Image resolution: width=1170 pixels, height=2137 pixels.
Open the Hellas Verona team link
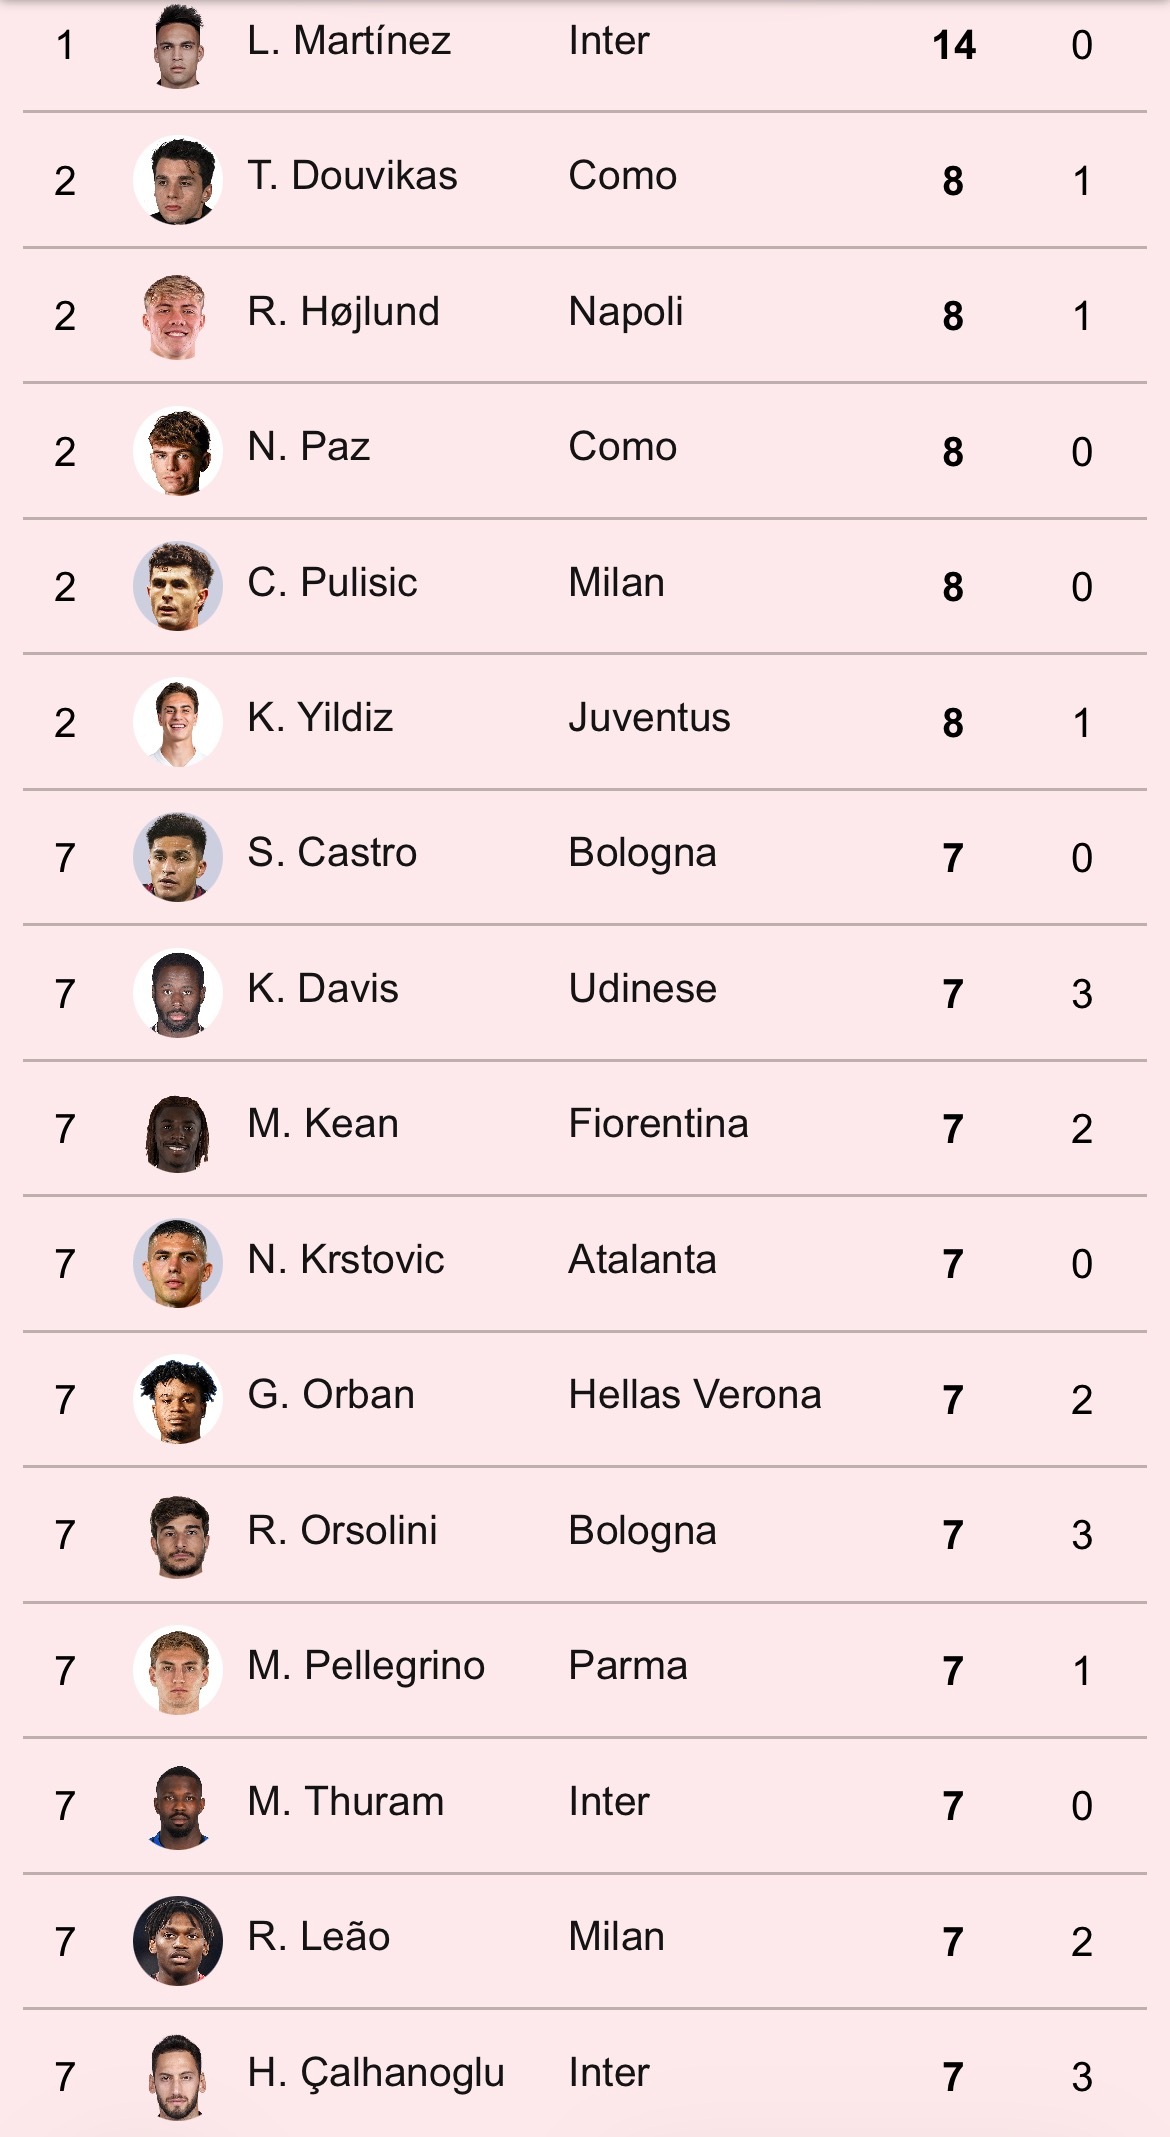click(694, 1395)
